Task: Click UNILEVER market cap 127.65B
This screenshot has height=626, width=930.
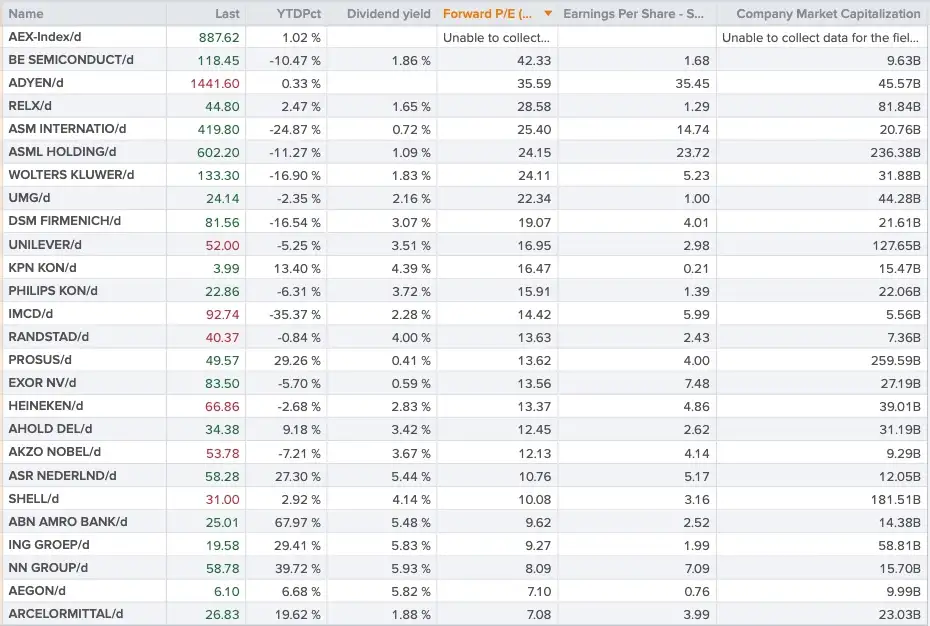Action: pyautogui.click(x=896, y=245)
